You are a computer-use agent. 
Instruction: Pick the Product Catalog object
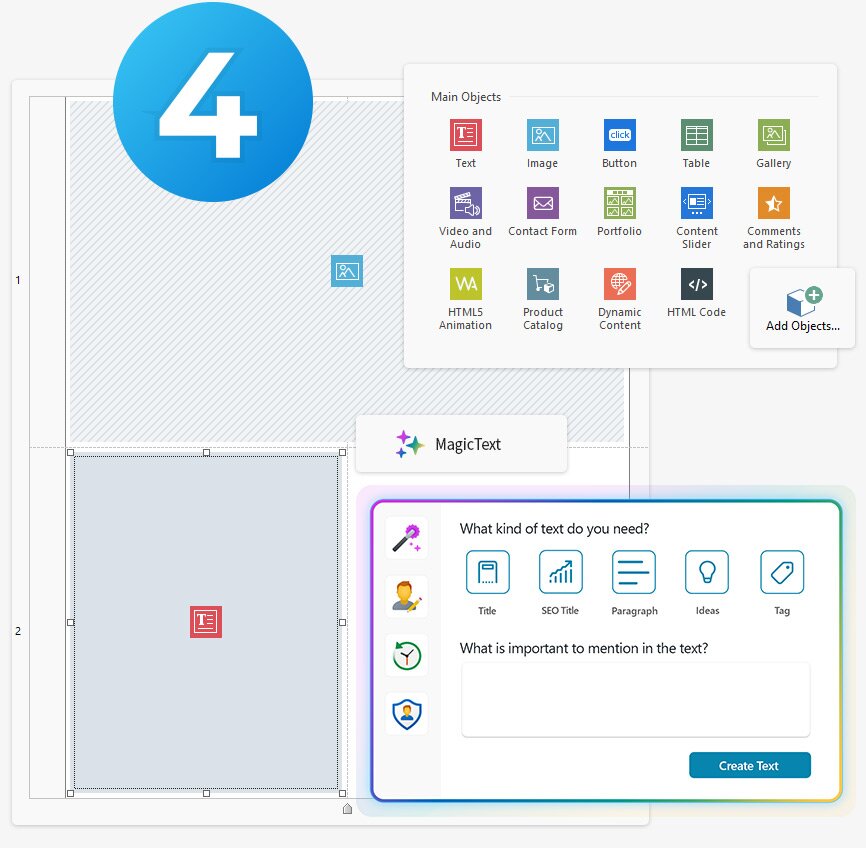[542, 284]
